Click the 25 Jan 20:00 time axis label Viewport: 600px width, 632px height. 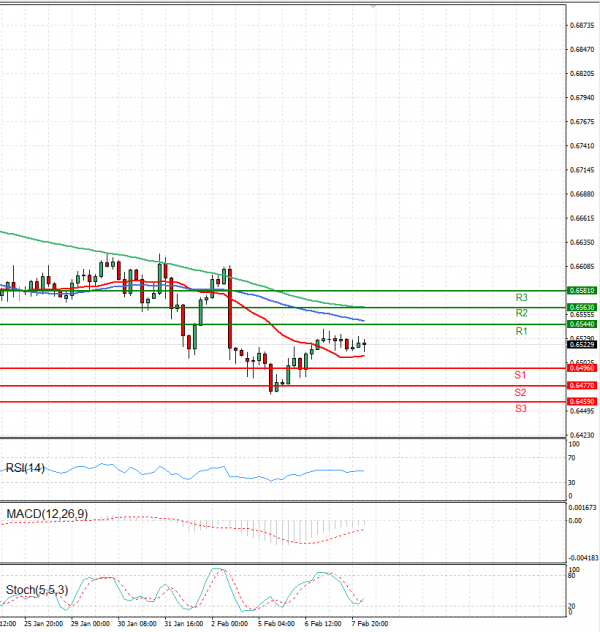(x=44, y=624)
